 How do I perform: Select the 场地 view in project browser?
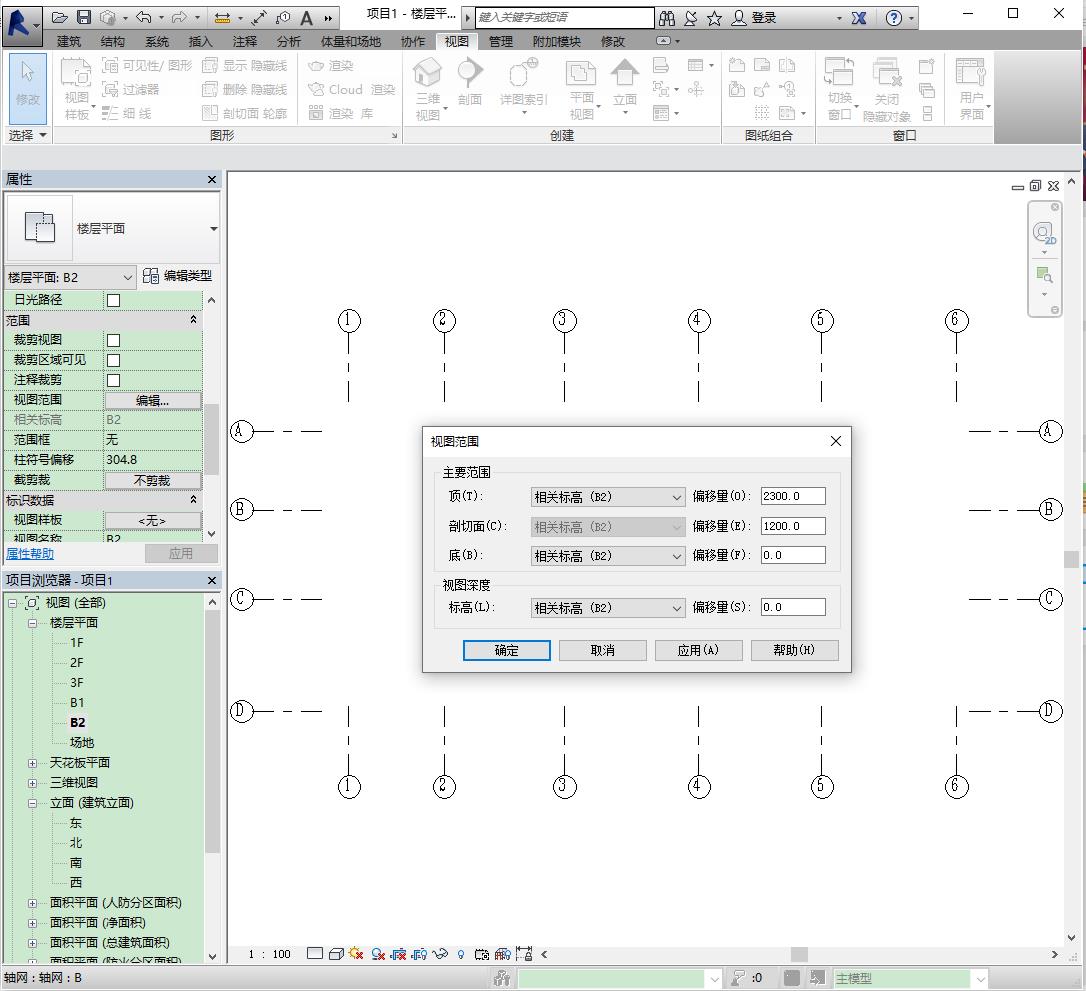[82, 742]
